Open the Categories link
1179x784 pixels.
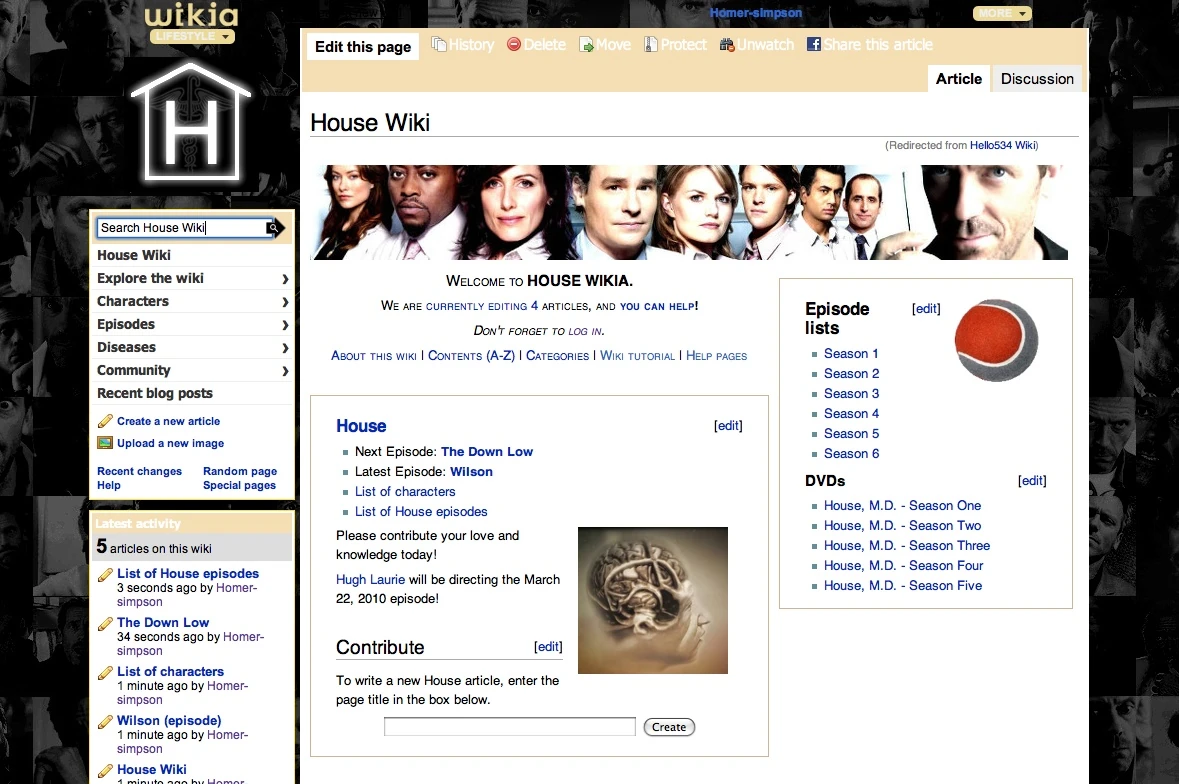tap(557, 356)
